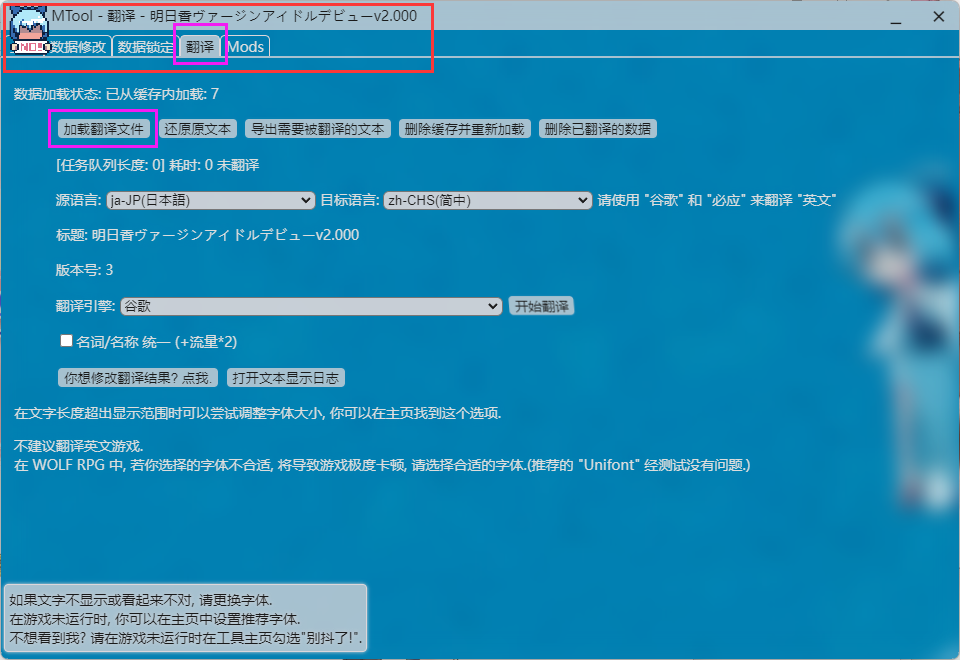Click 还原原文本 to restore original text

pos(197,128)
